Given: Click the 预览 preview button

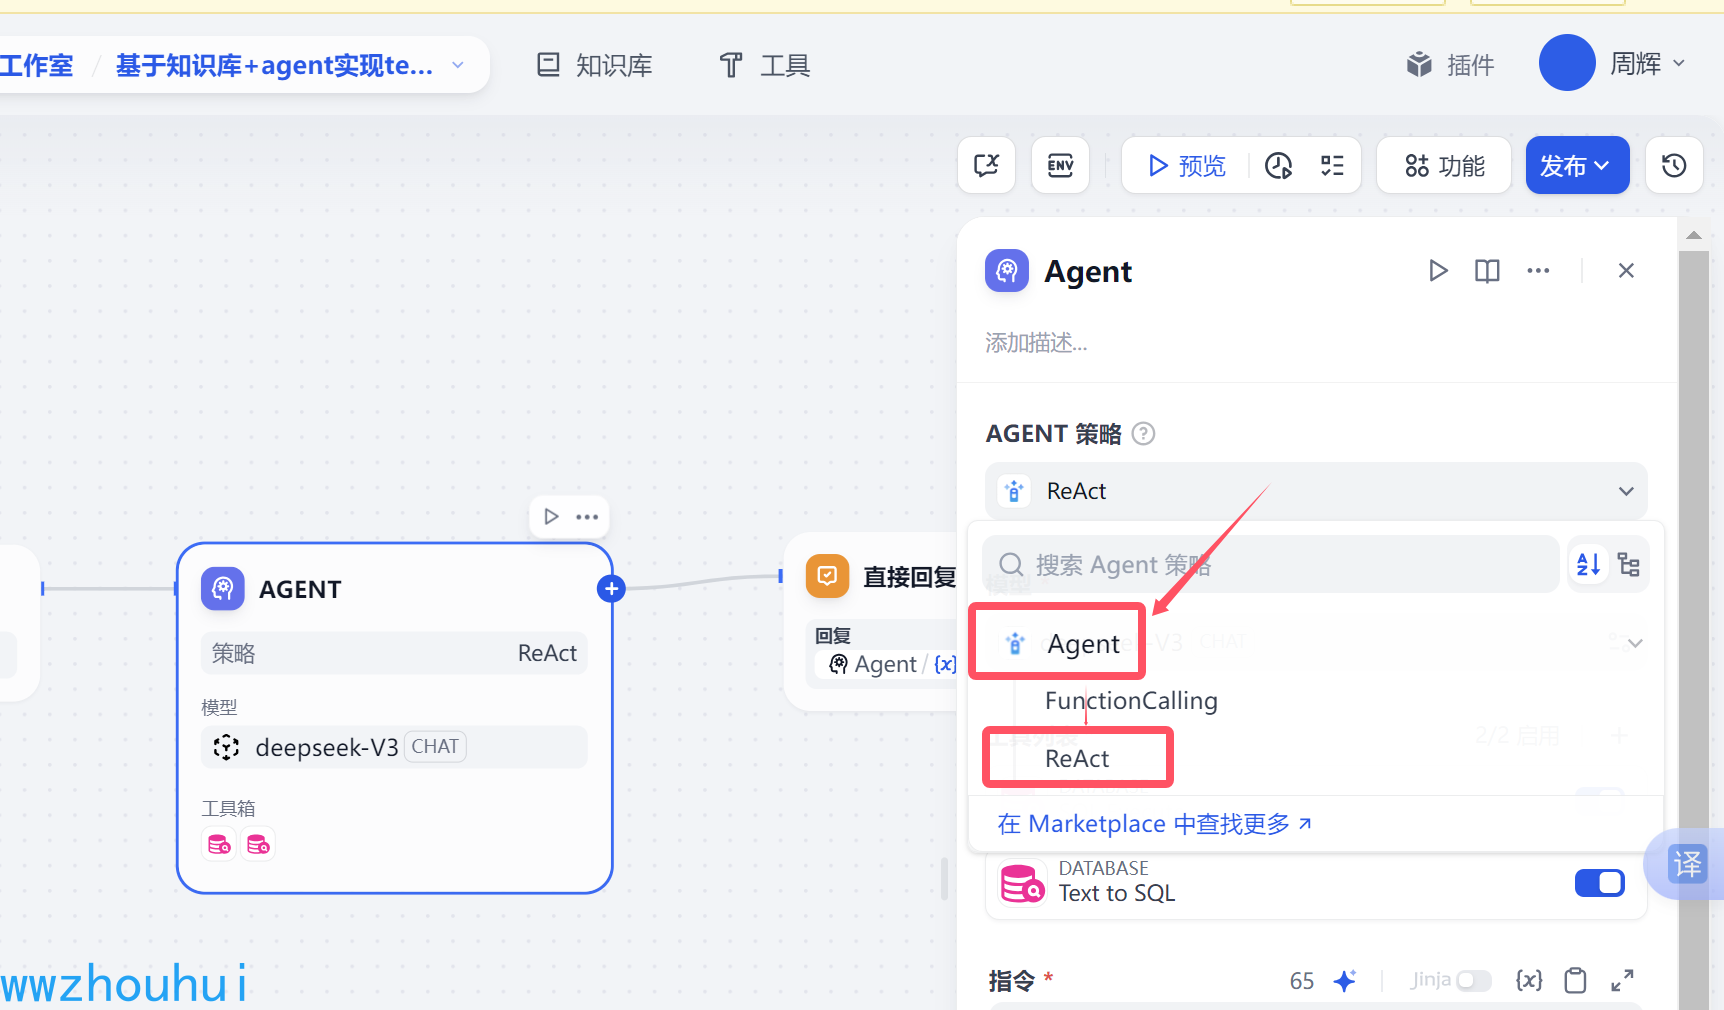Looking at the screenshot, I should pyautogui.click(x=1187, y=166).
